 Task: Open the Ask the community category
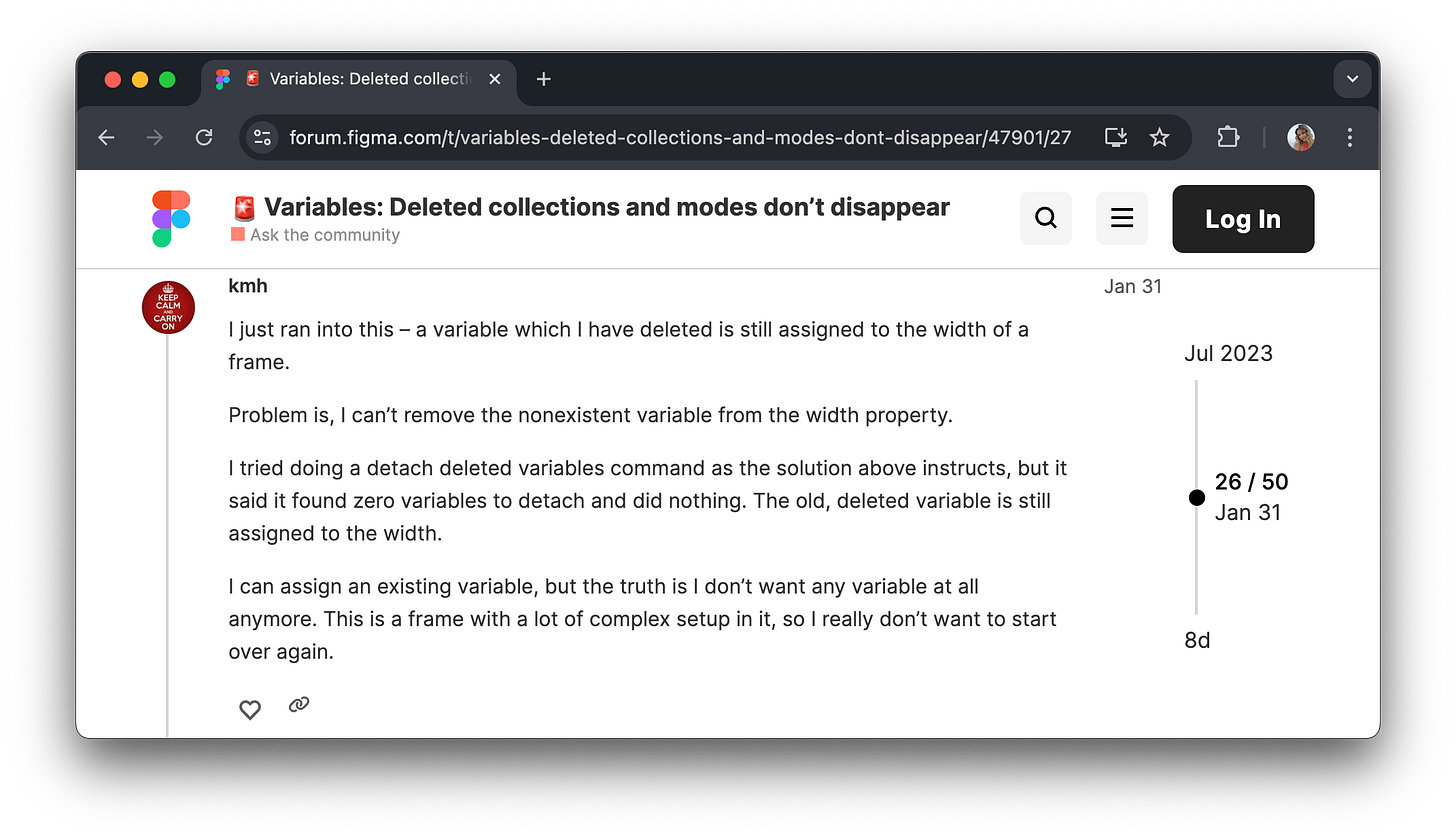(x=315, y=235)
